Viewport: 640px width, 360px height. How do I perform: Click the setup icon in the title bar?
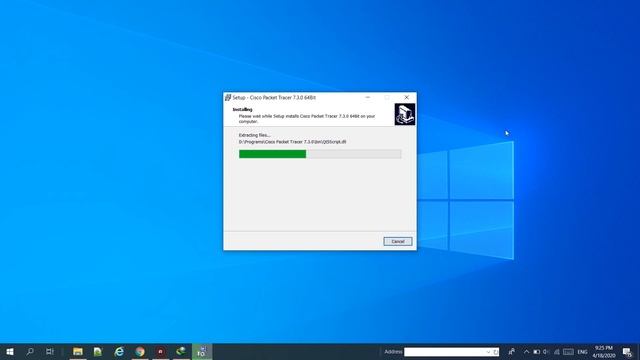(228, 98)
